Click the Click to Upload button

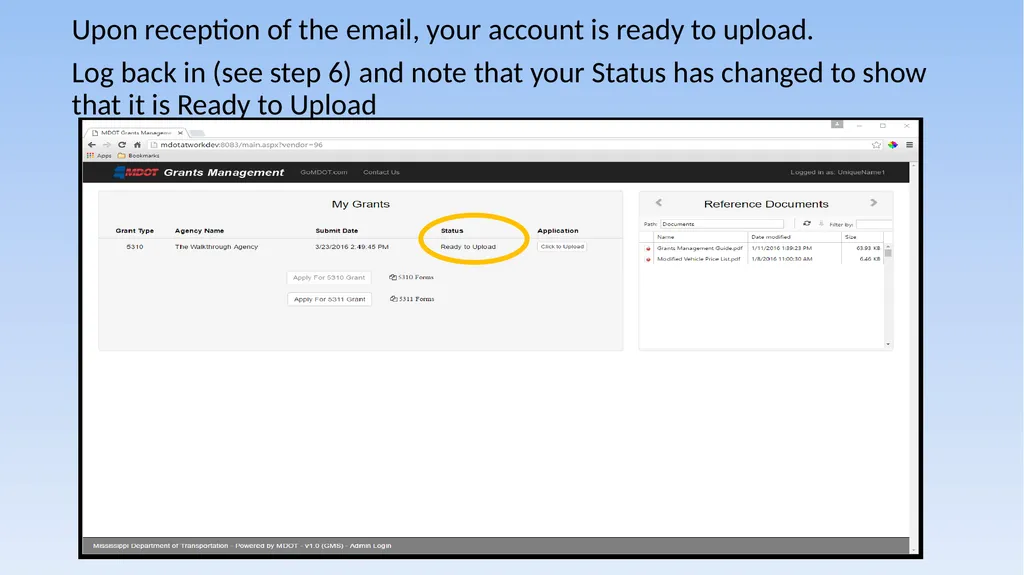562,246
